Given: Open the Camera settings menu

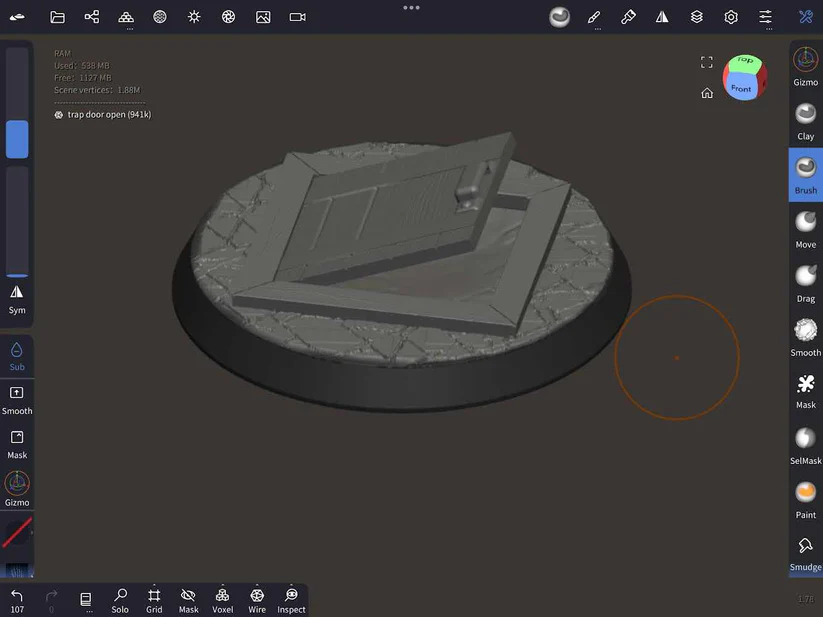Looking at the screenshot, I should click(298, 17).
